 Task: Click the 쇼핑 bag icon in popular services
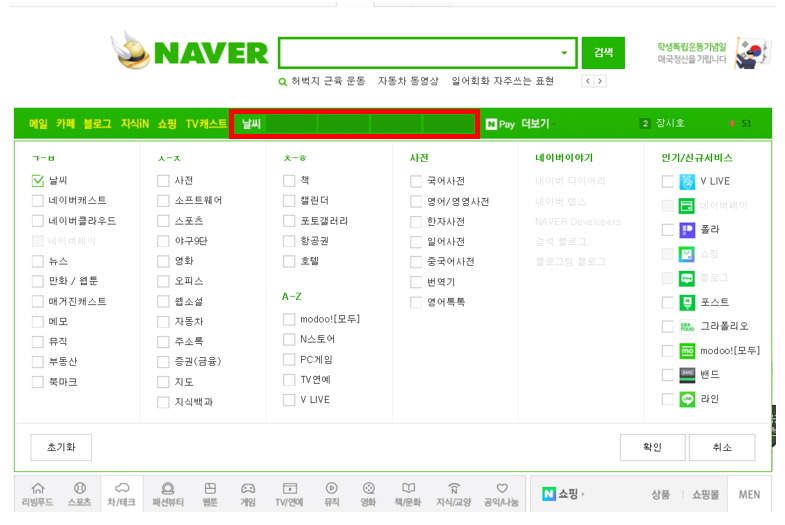tap(687, 254)
